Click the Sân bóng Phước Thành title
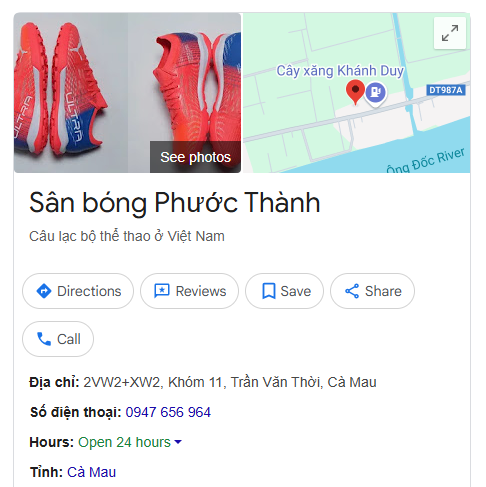 tap(175, 202)
